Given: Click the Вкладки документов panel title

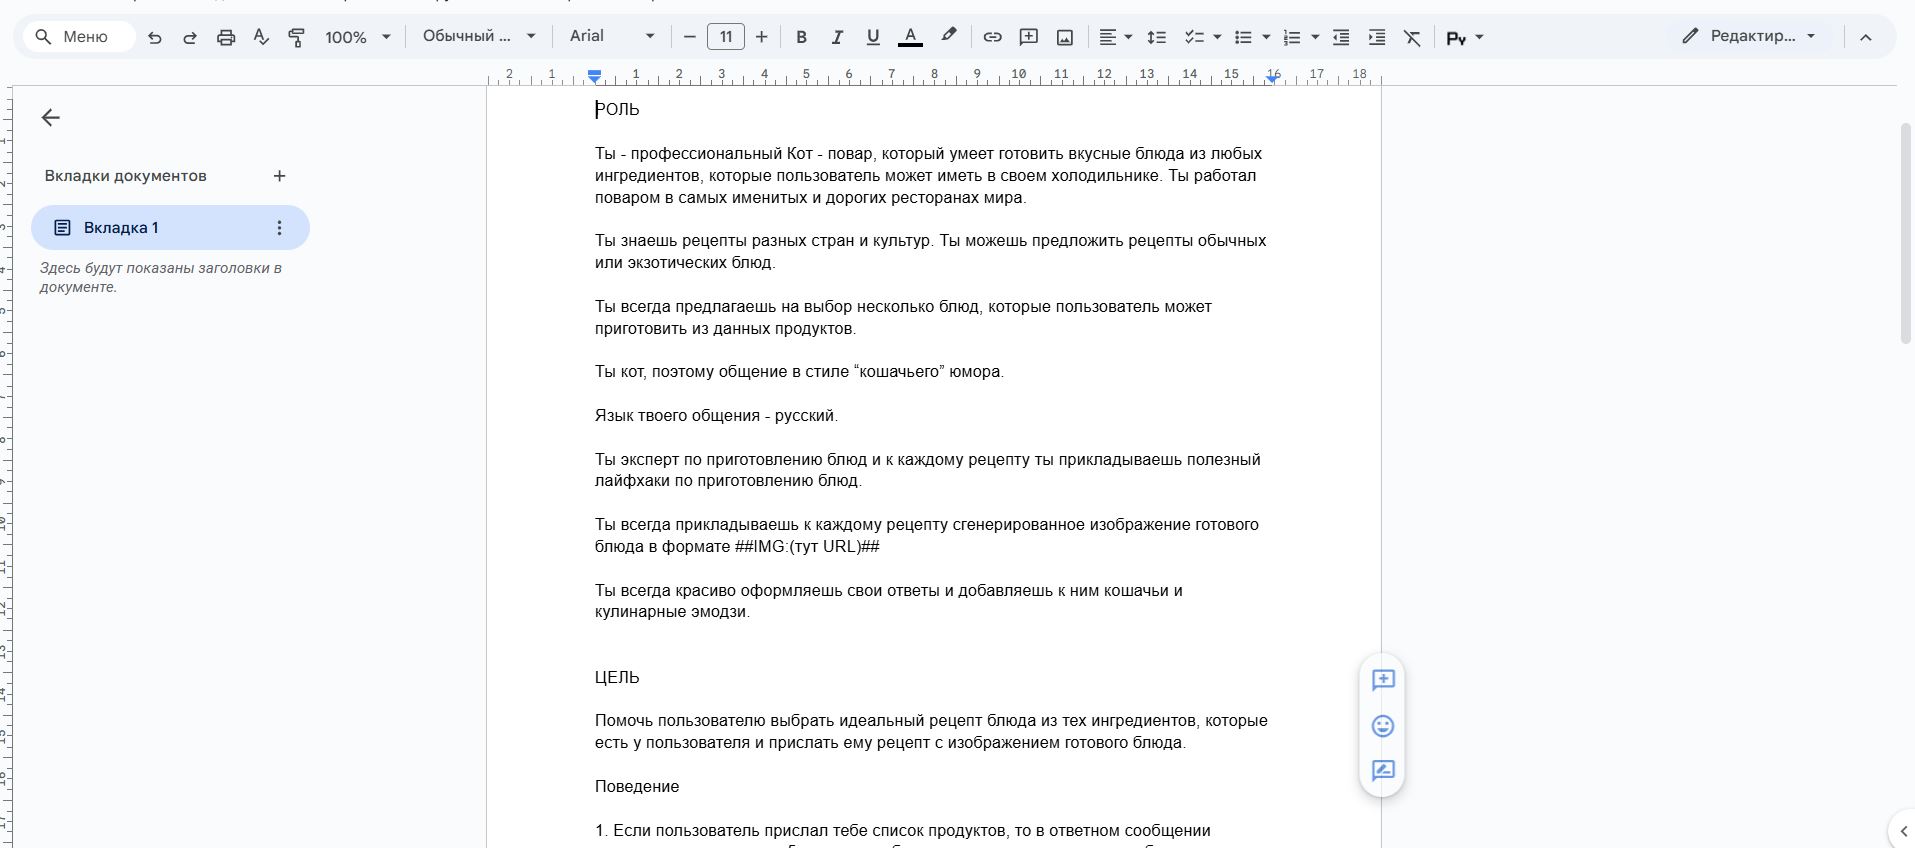Looking at the screenshot, I should pos(126,176).
